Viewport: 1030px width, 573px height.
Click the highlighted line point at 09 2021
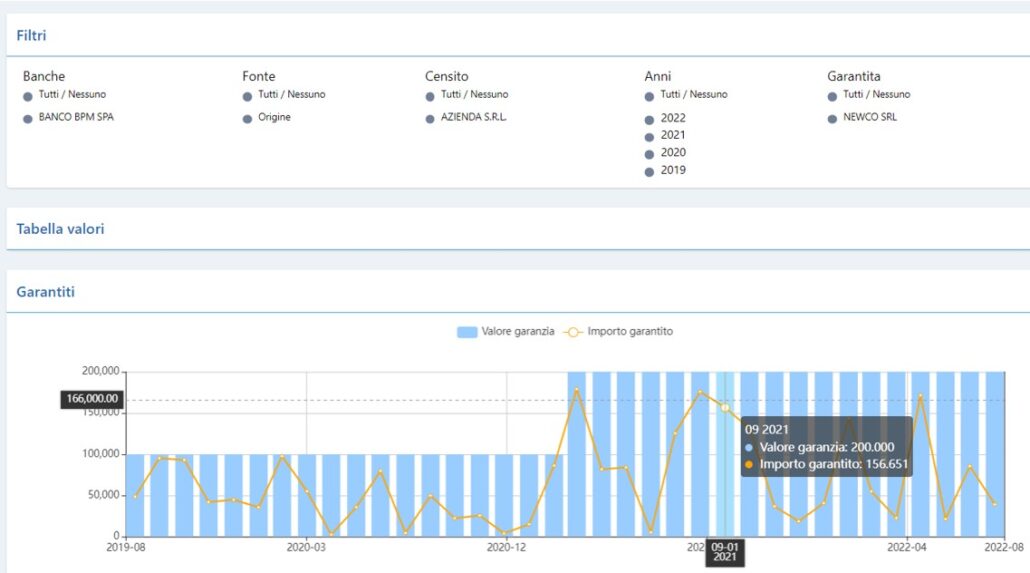pyautogui.click(x=725, y=408)
